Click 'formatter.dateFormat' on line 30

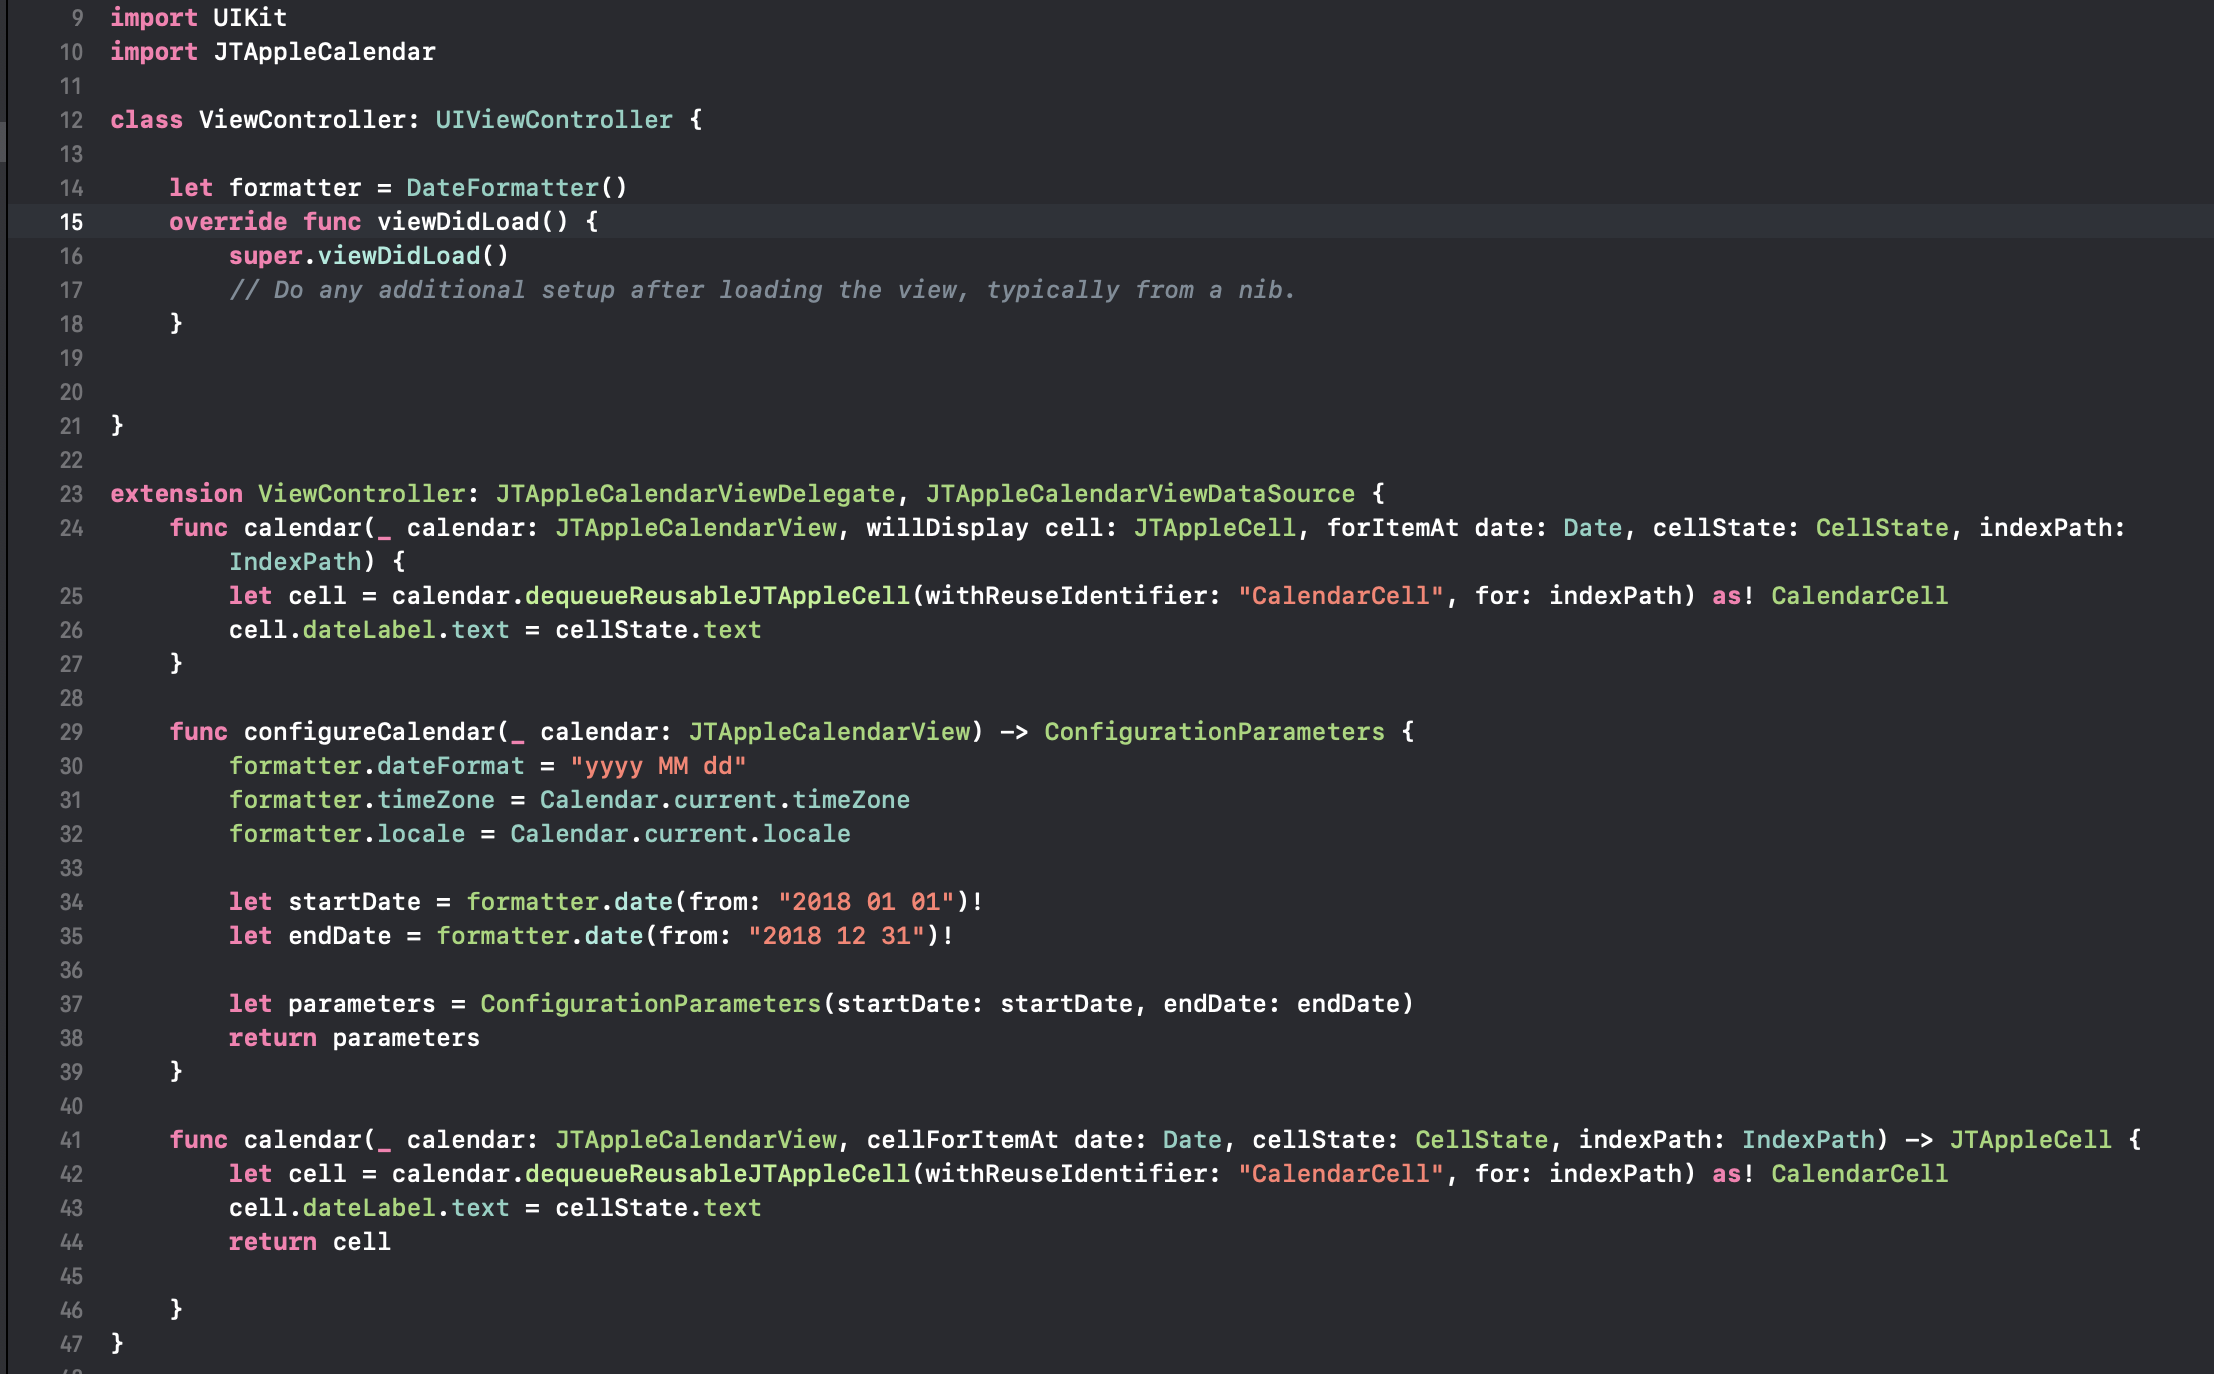pyautogui.click(x=377, y=766)
